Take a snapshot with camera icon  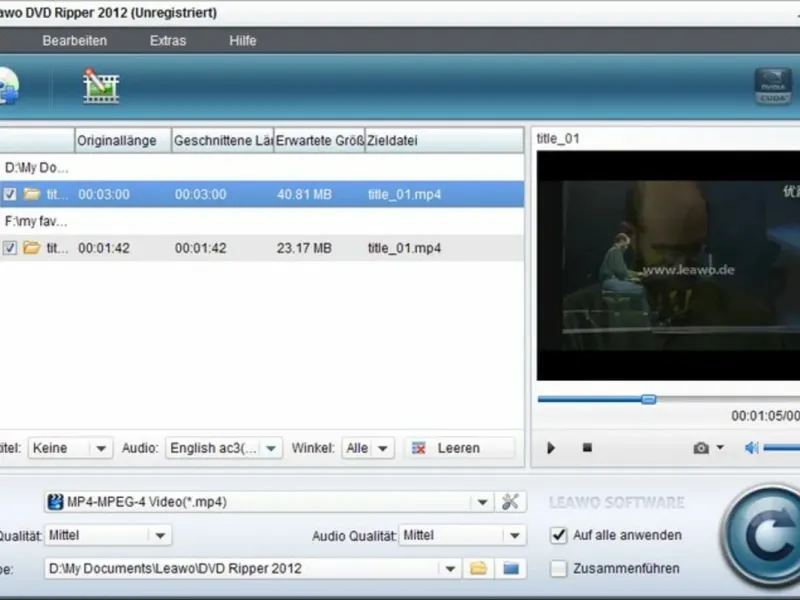pos(701,448)
